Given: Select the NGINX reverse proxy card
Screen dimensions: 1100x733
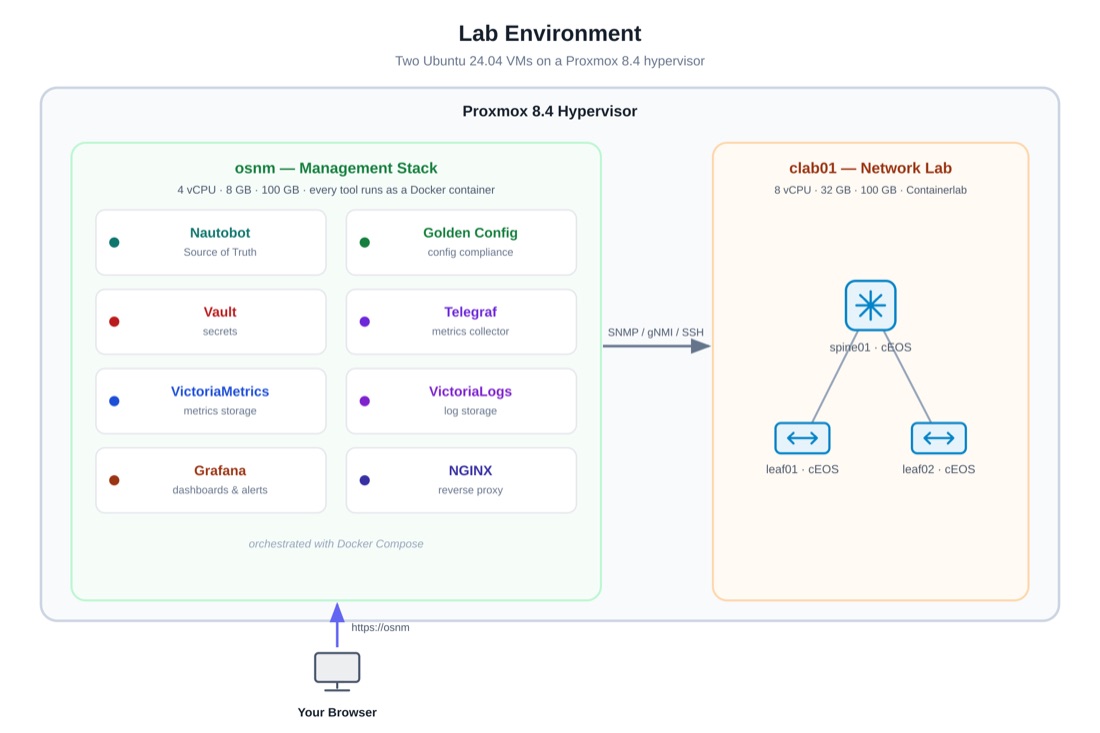Looking at the screenshot, I should point(461,480).
